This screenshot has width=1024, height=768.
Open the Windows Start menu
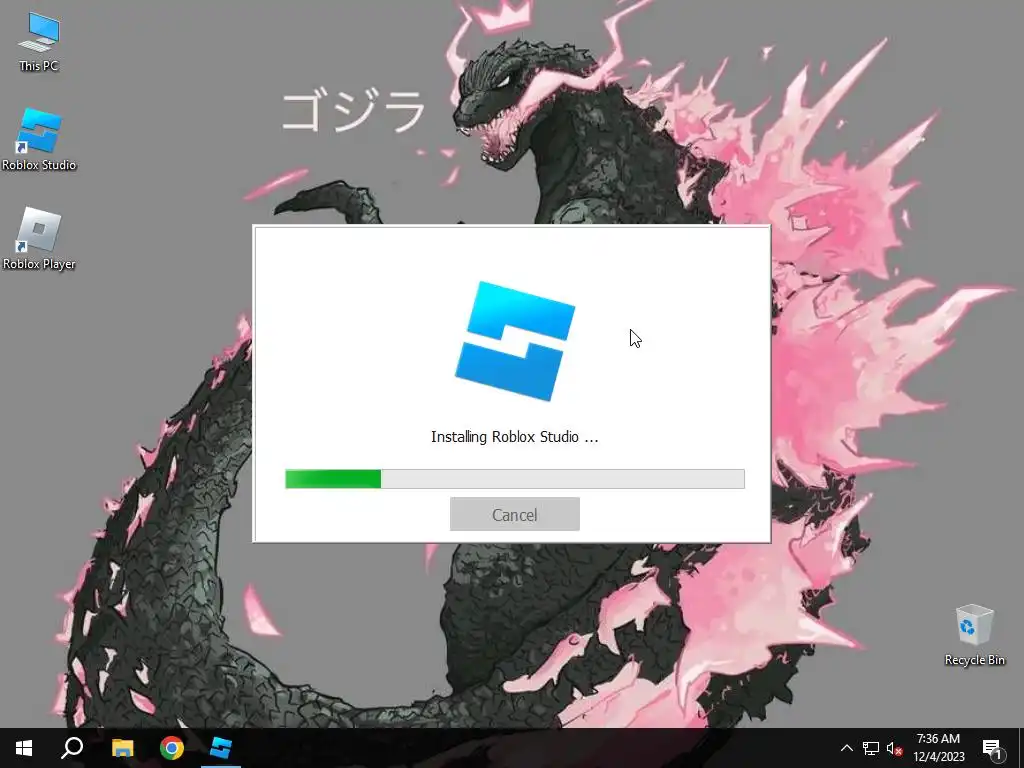pos(24,748)
